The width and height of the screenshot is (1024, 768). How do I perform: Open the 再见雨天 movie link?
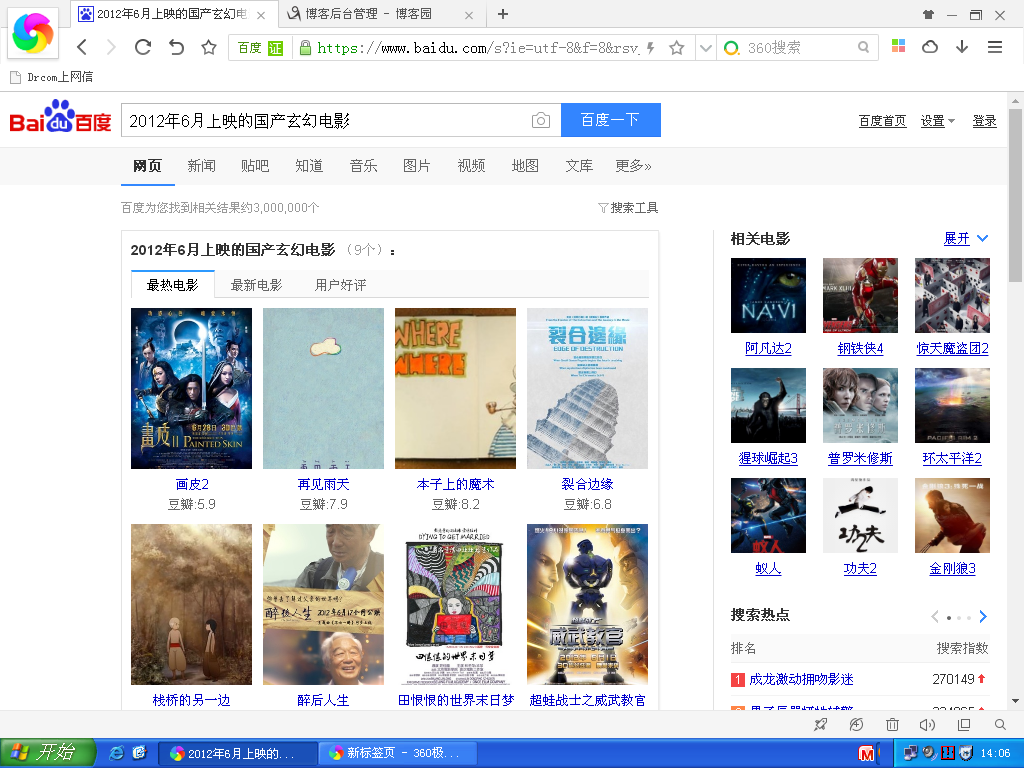[323, 484]
